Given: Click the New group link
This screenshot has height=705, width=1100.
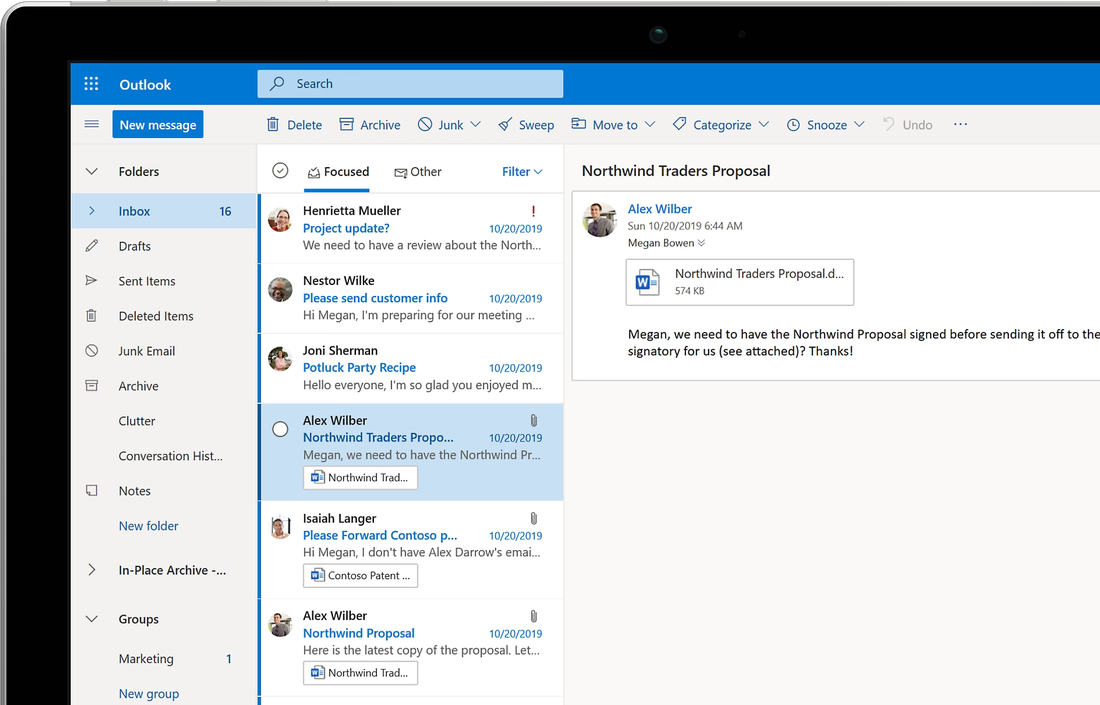Looking at the screenshot, I should tap(149, 693).
